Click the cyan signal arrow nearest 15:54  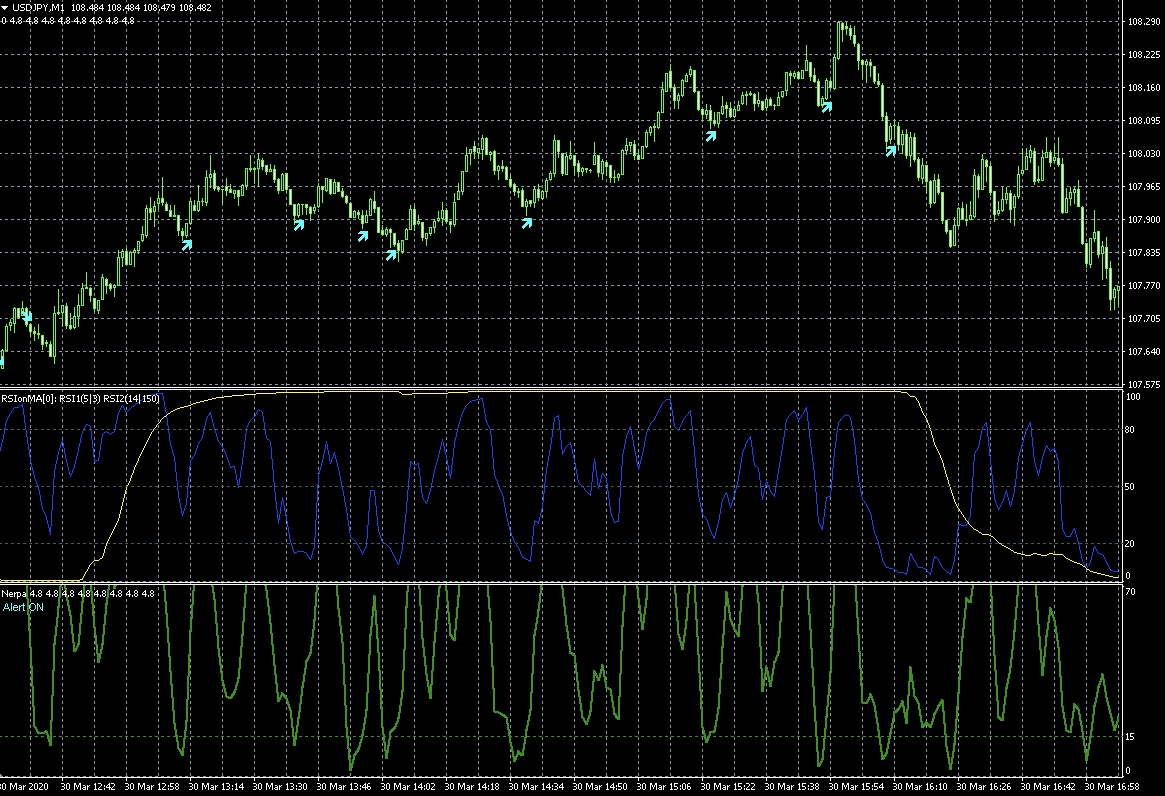coord(826,106)
